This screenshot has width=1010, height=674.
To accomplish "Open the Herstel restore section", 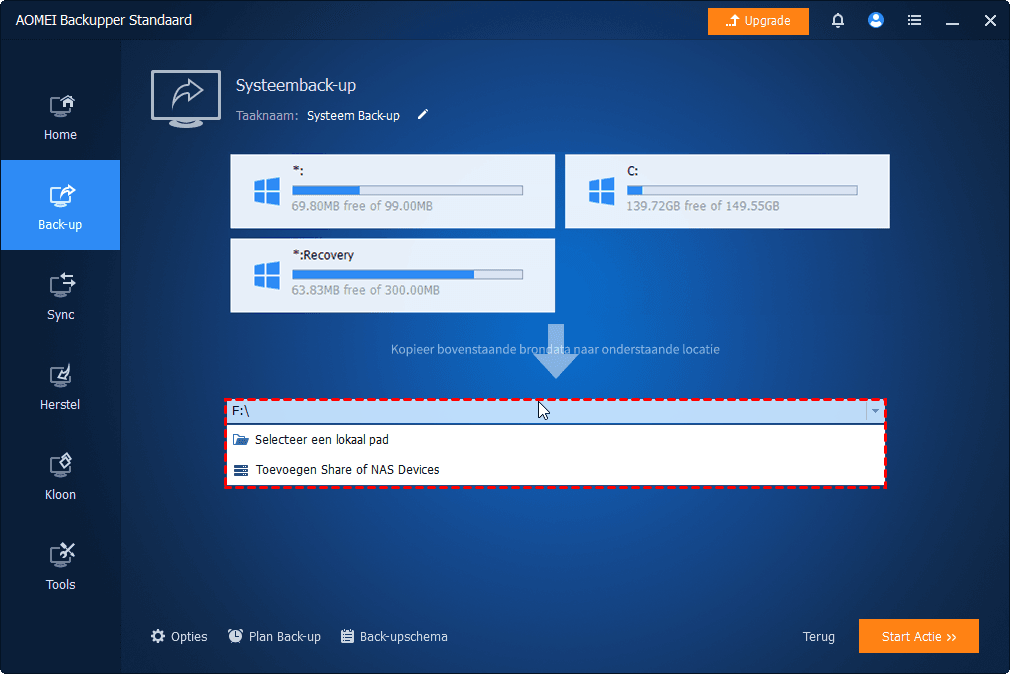I will click(60, 386).
